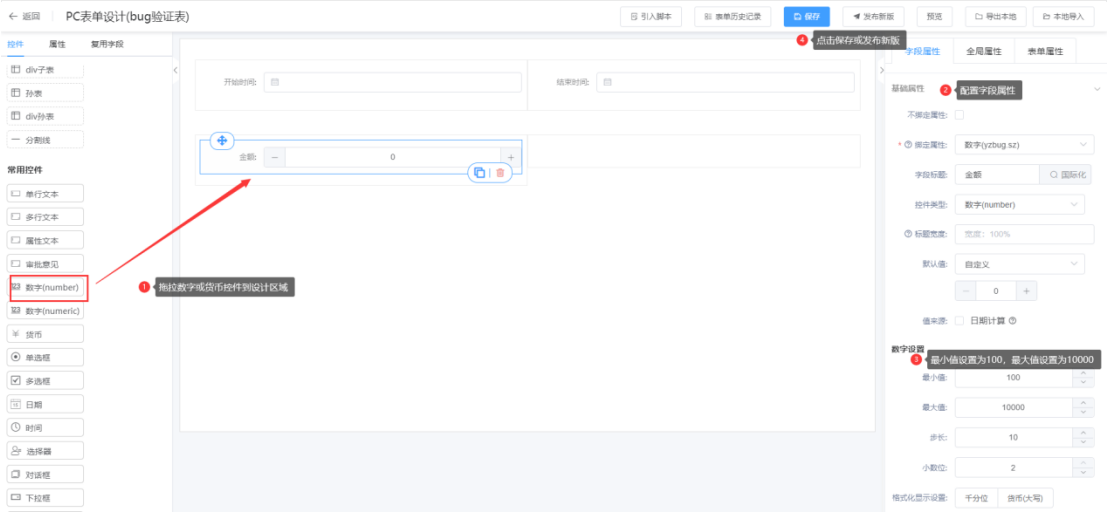Click the 开始时间 date input
1117x512 pixels.
(x=393, y=83)
